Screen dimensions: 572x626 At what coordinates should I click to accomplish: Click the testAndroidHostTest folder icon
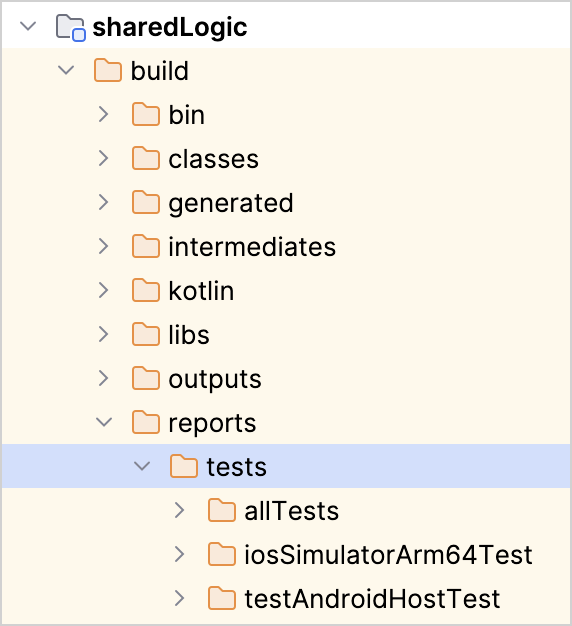(x=222, y=598)
